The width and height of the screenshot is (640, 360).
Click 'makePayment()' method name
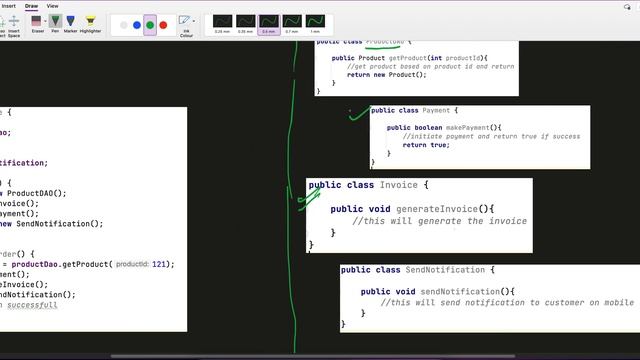[x=470, y=128]
